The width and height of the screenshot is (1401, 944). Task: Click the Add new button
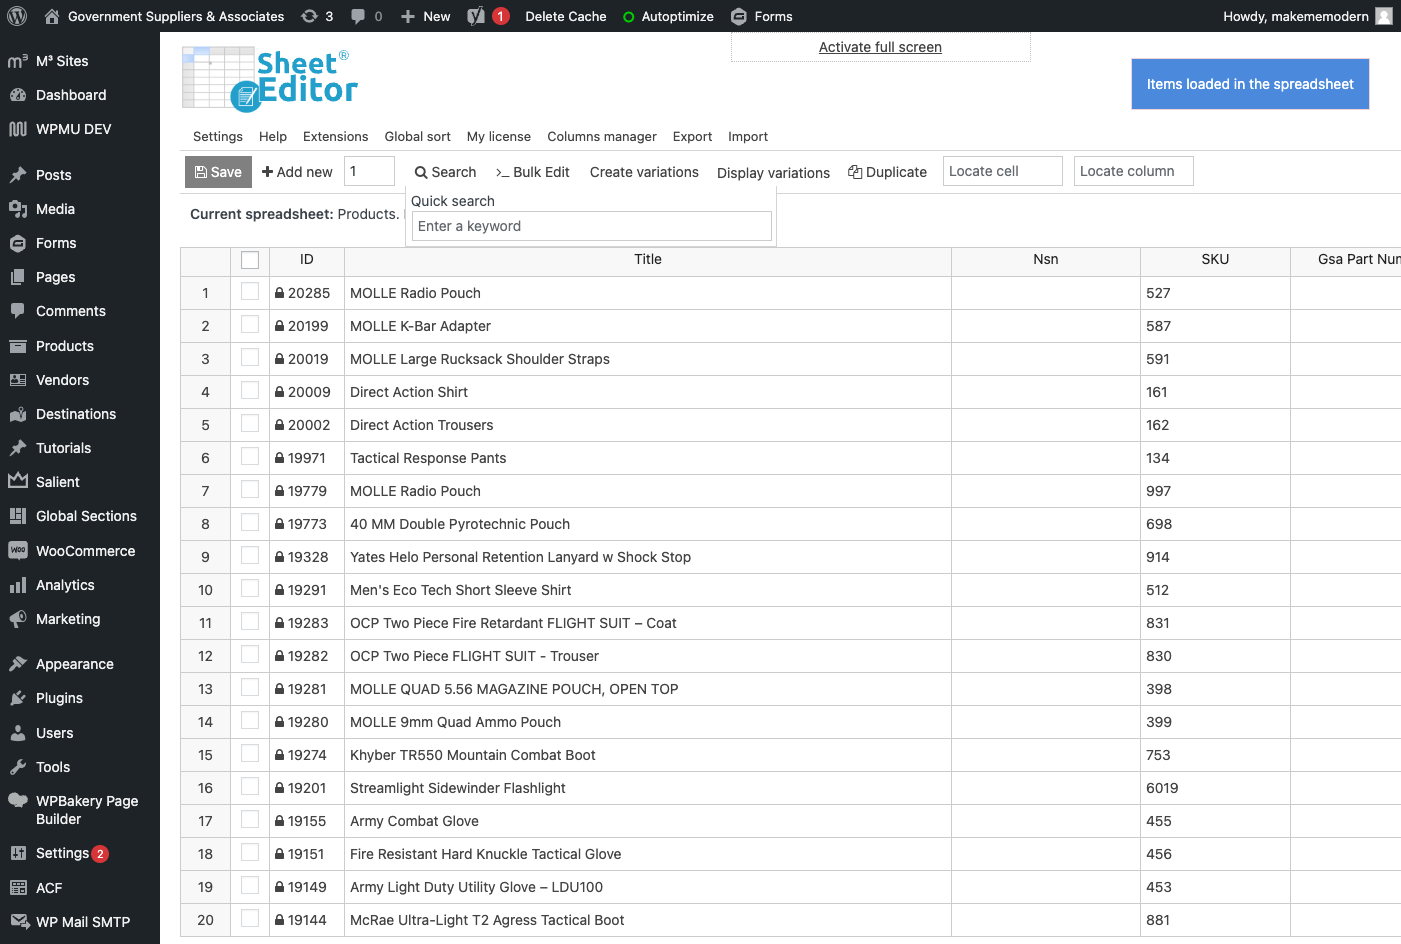297,172
